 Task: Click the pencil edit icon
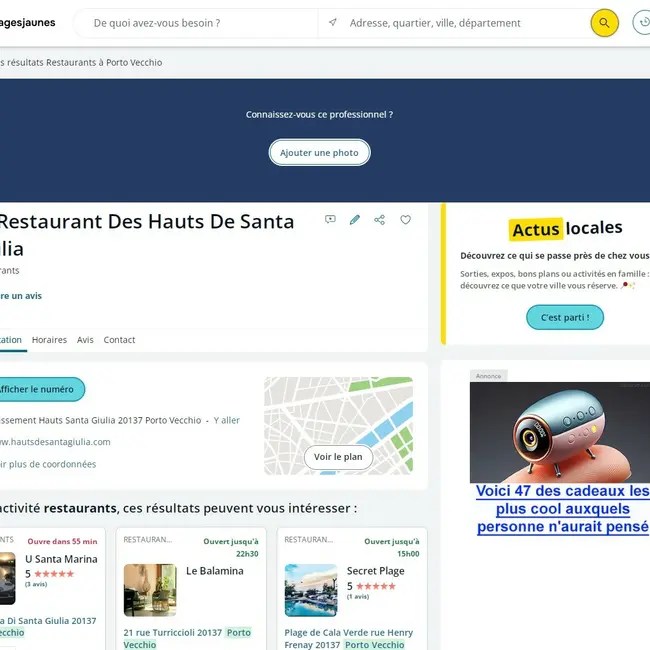(355, 220)
